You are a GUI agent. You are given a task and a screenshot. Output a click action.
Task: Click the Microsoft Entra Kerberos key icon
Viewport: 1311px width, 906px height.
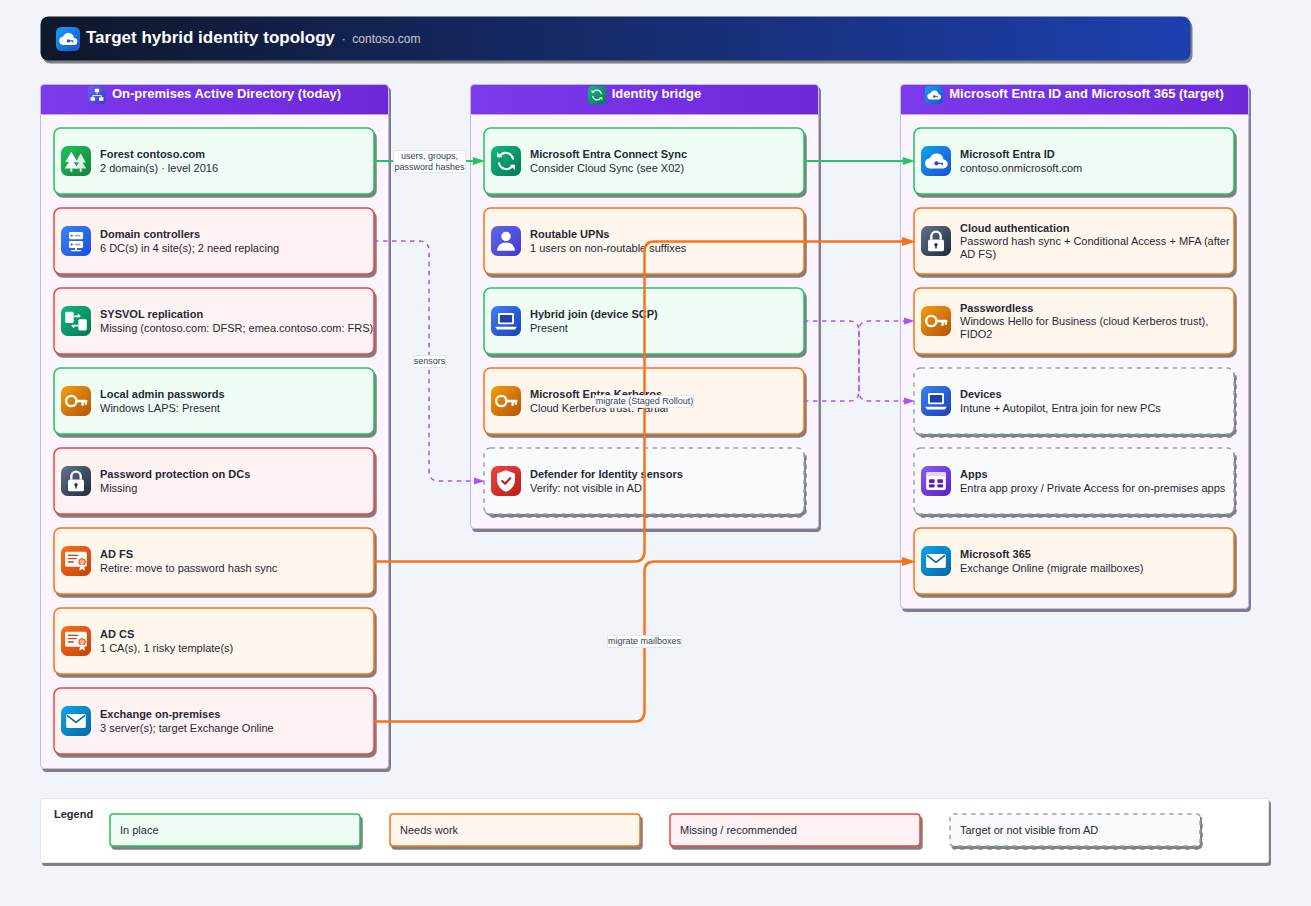506,401
